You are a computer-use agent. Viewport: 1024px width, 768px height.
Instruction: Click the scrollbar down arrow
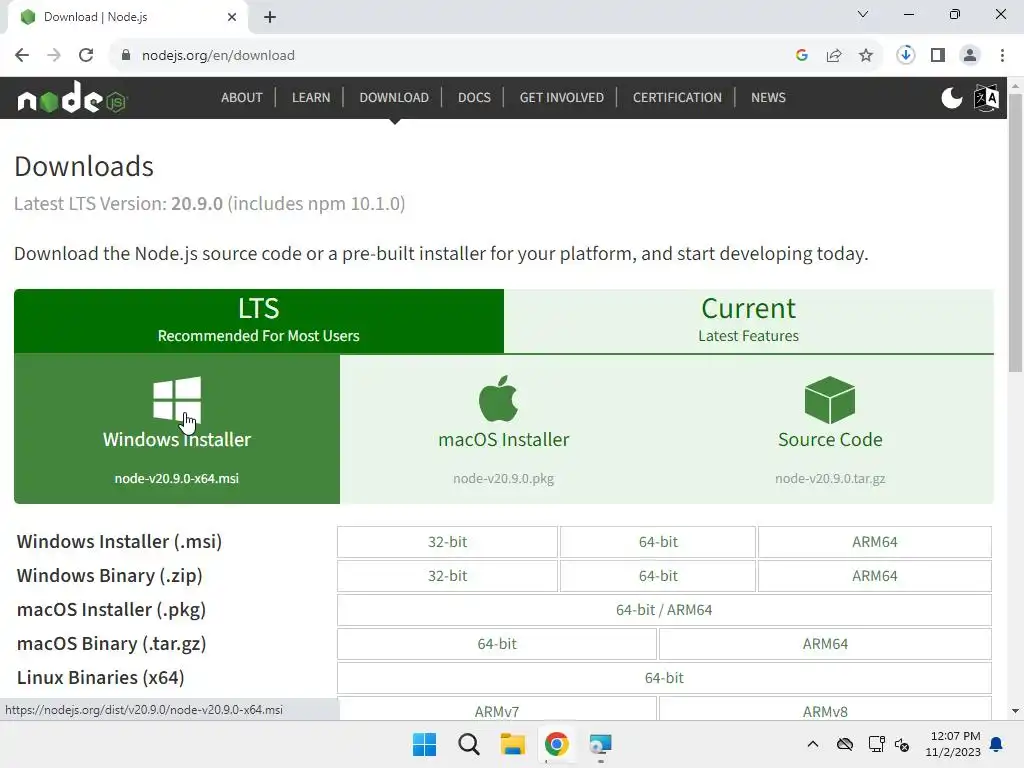point(1016,711)
